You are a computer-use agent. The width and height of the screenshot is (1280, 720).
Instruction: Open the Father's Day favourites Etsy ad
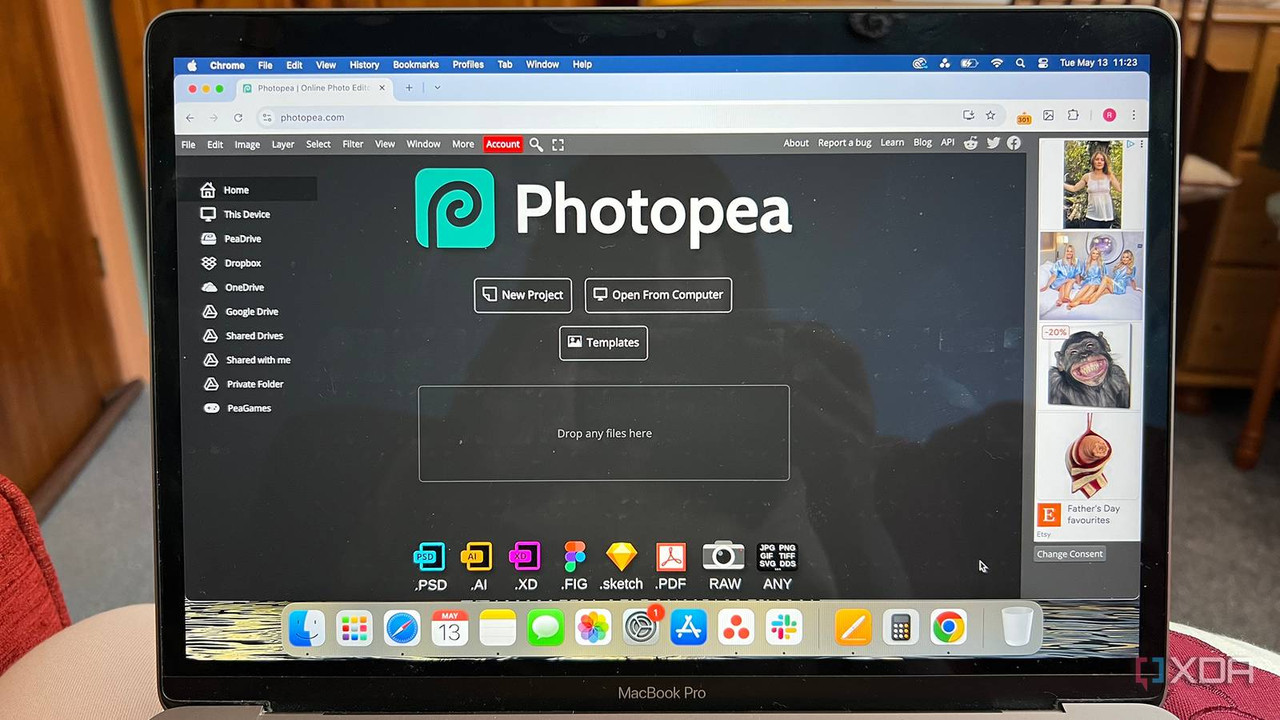click(x=1088, y=476)
